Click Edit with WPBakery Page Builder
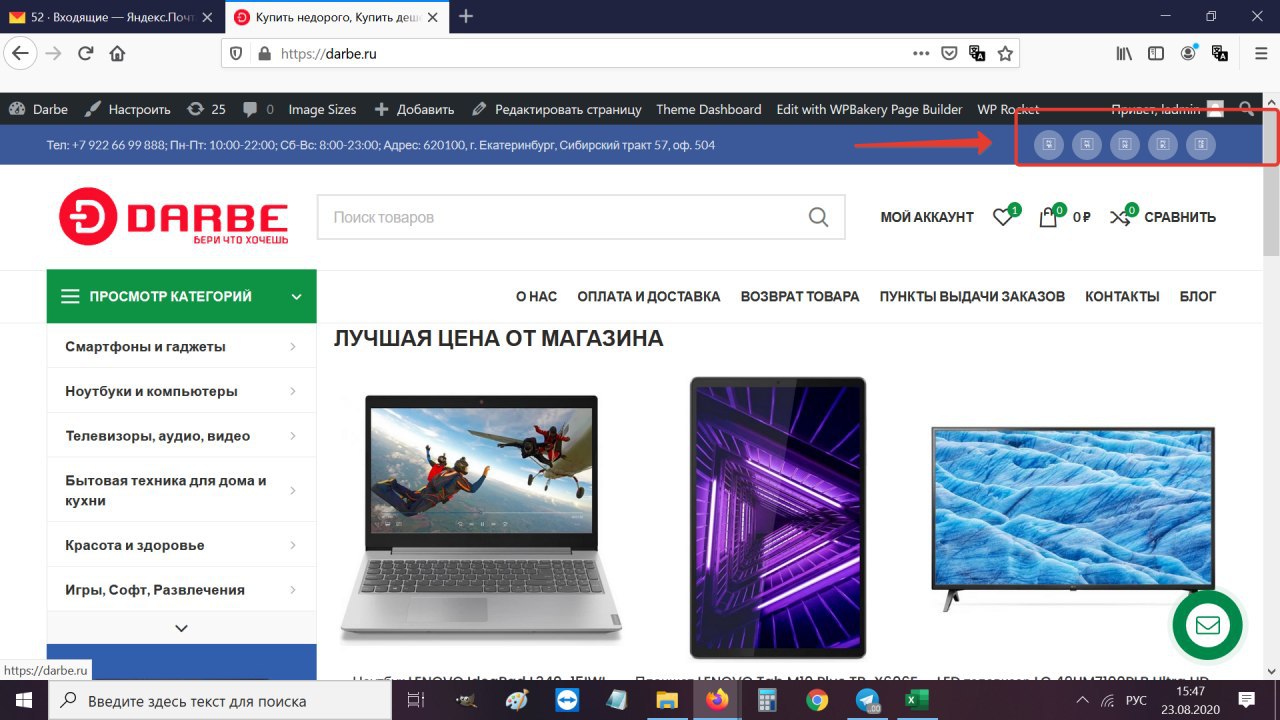The image size is (1280, 720). click(869, 109)
